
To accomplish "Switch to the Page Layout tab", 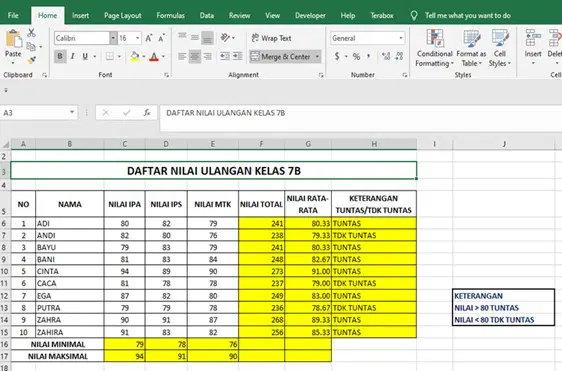I will (123, 15).
